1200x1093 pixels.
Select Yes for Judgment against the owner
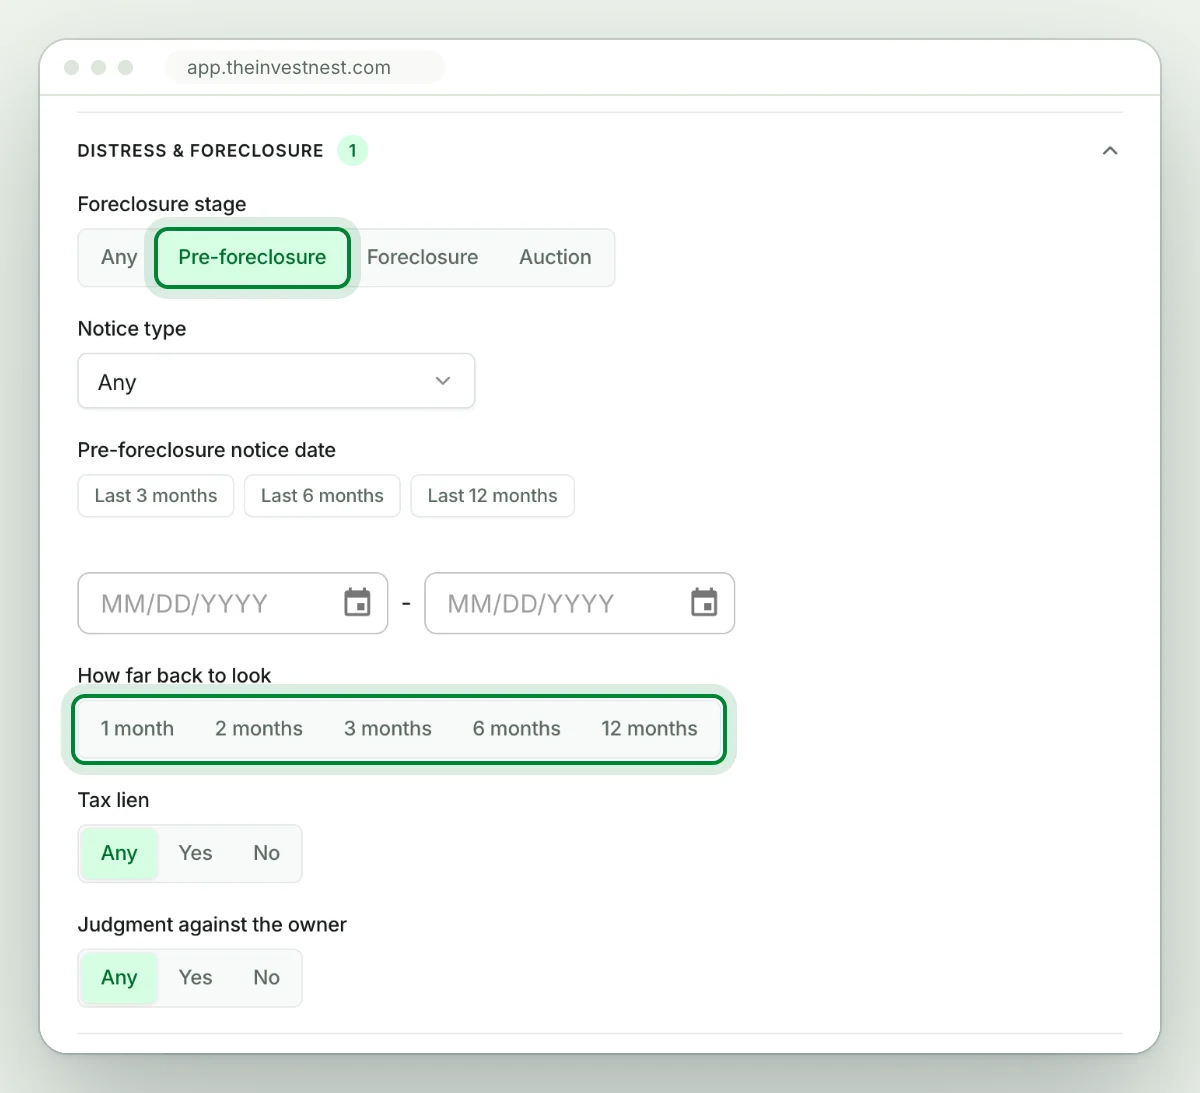(x=195, y=977)
